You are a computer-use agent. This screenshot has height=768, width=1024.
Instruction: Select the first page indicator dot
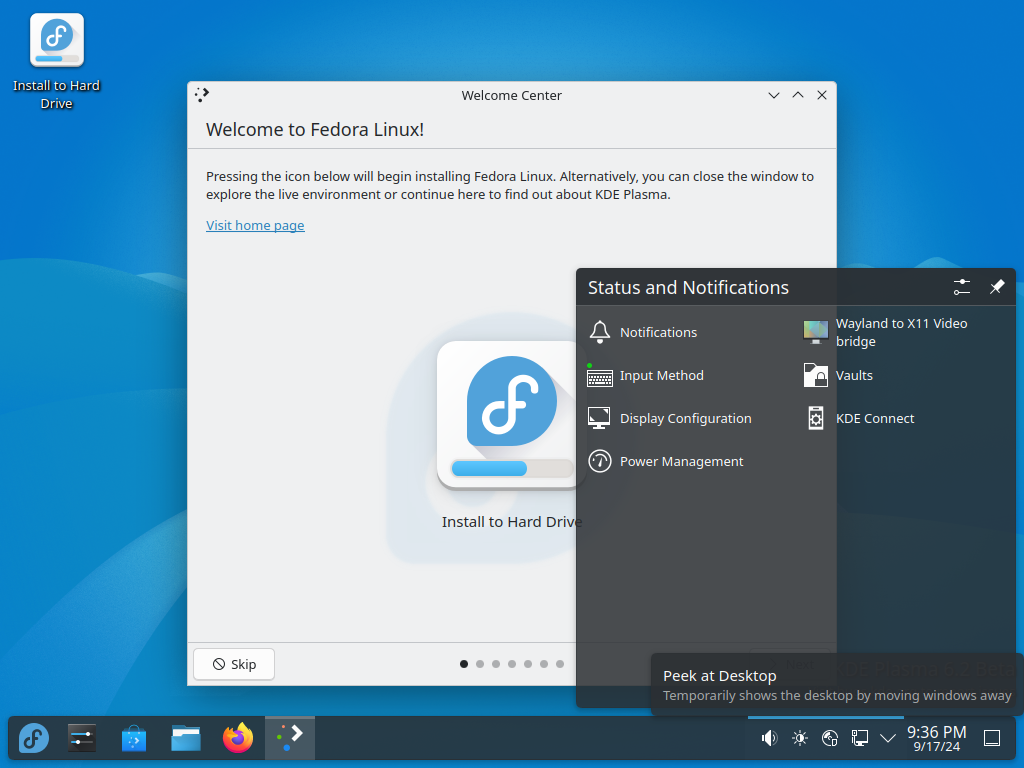(x=464, y=664)
